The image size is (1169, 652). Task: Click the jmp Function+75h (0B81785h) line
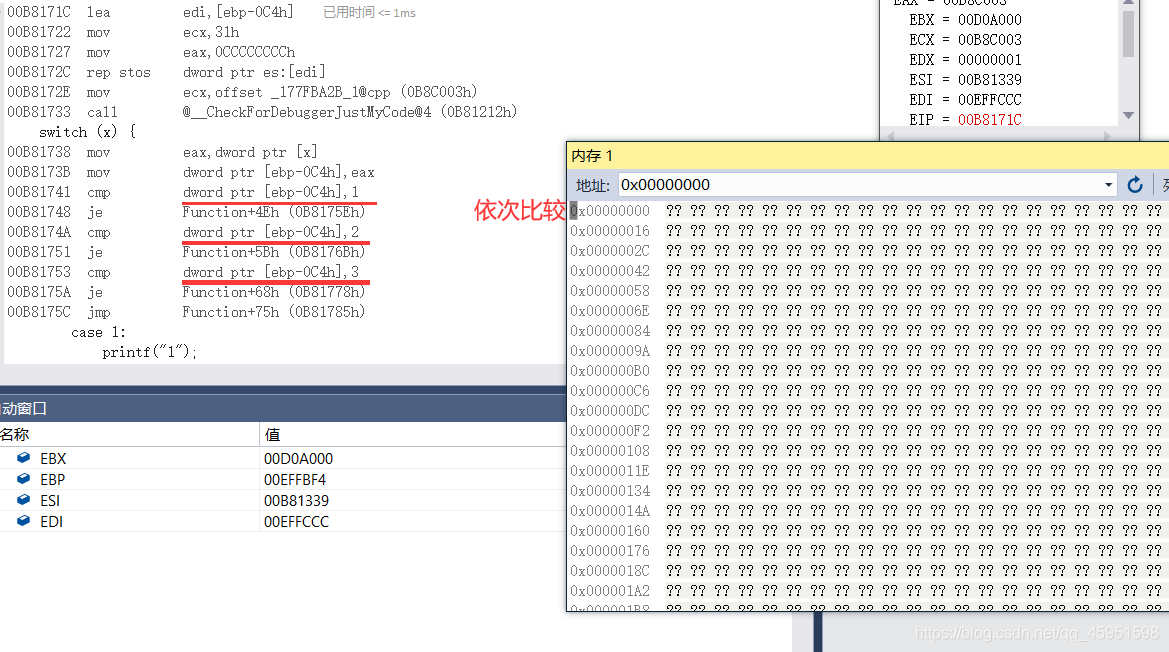[x=186, y=312]
